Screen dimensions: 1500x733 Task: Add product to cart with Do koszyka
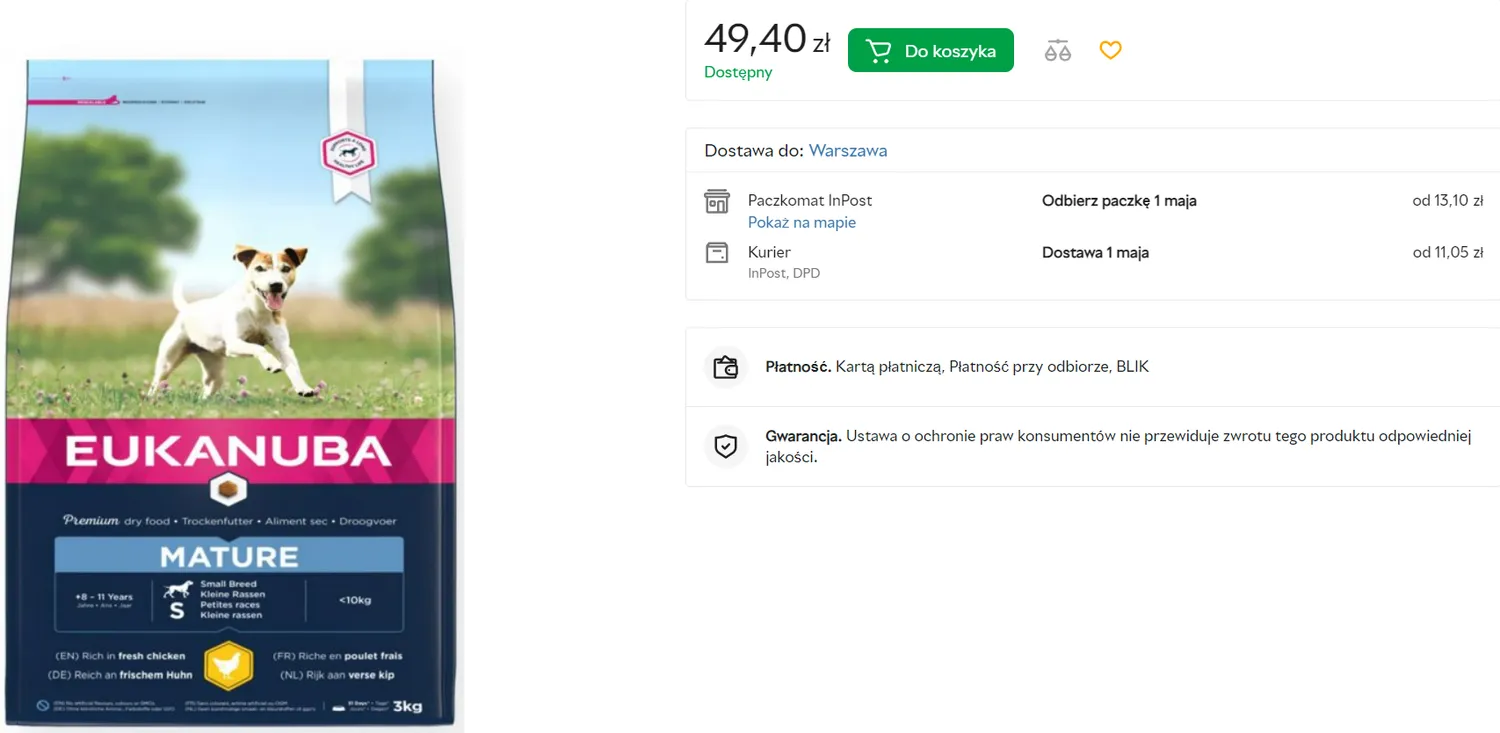click(930, 50)
